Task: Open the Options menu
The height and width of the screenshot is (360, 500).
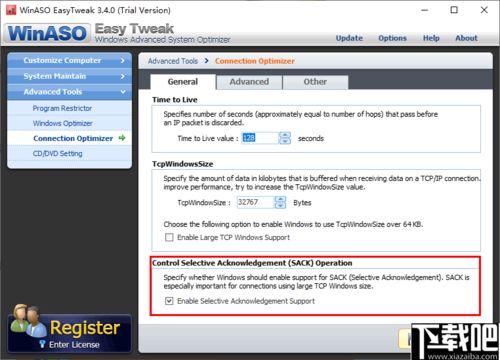Action: coord(392,38)
